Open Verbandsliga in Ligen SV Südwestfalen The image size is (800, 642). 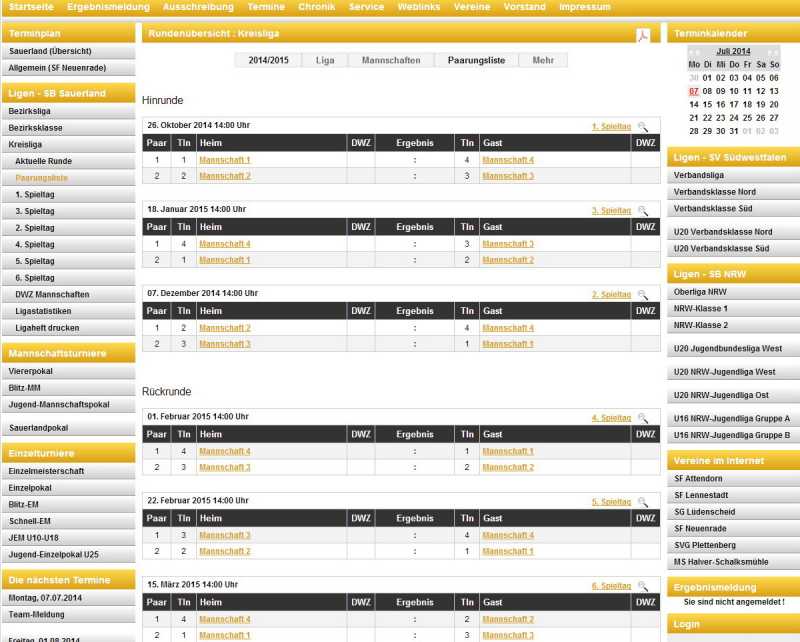(701, 175)
